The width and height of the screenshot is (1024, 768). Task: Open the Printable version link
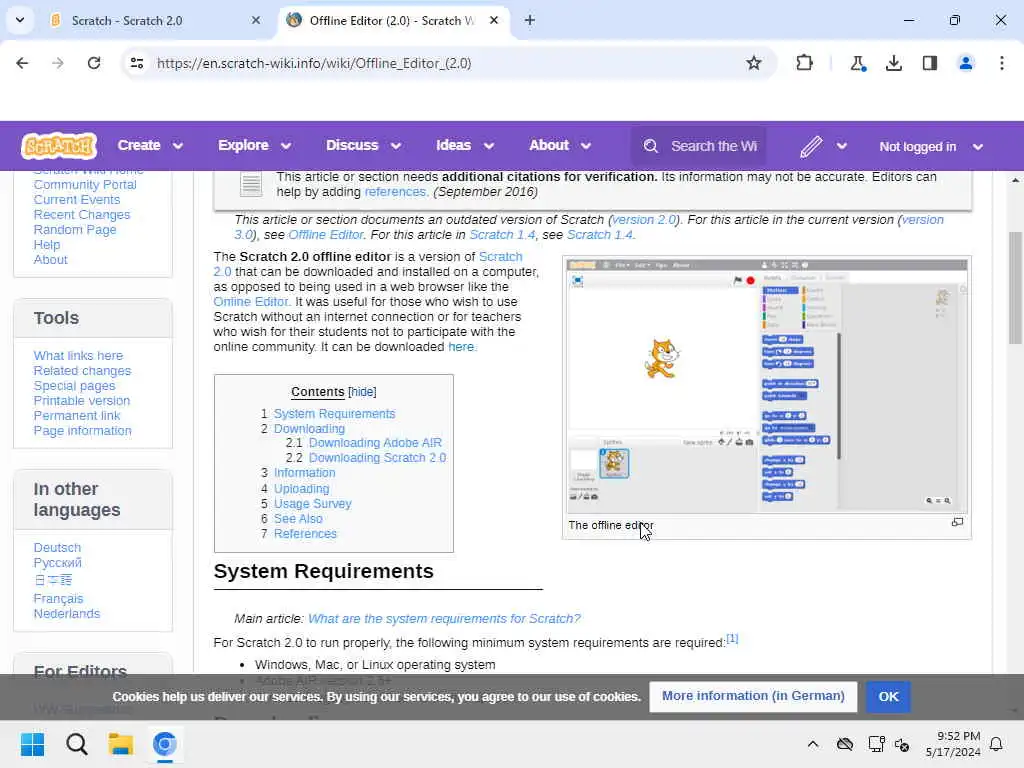click(82, 401)
